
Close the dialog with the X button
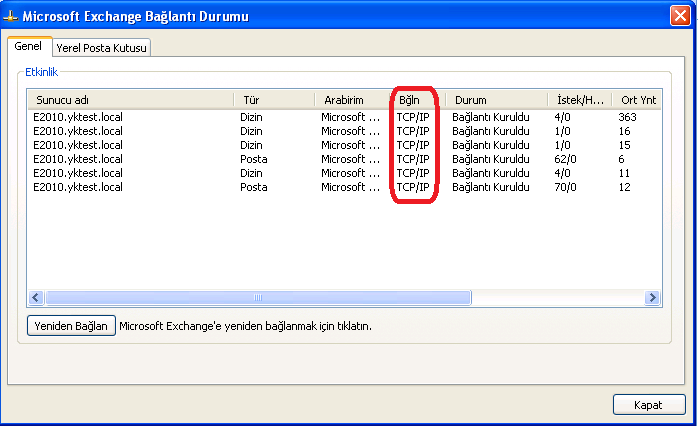[x=679, y=16]
